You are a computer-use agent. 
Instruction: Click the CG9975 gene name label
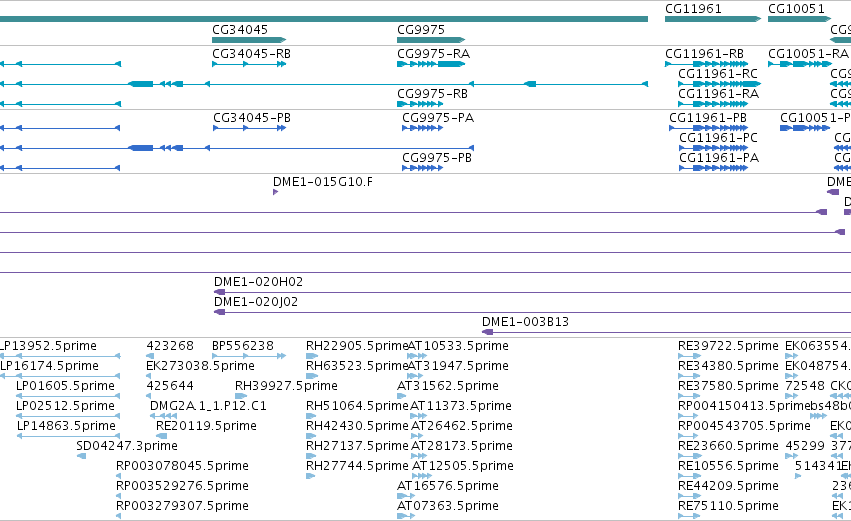coord(421,29)
